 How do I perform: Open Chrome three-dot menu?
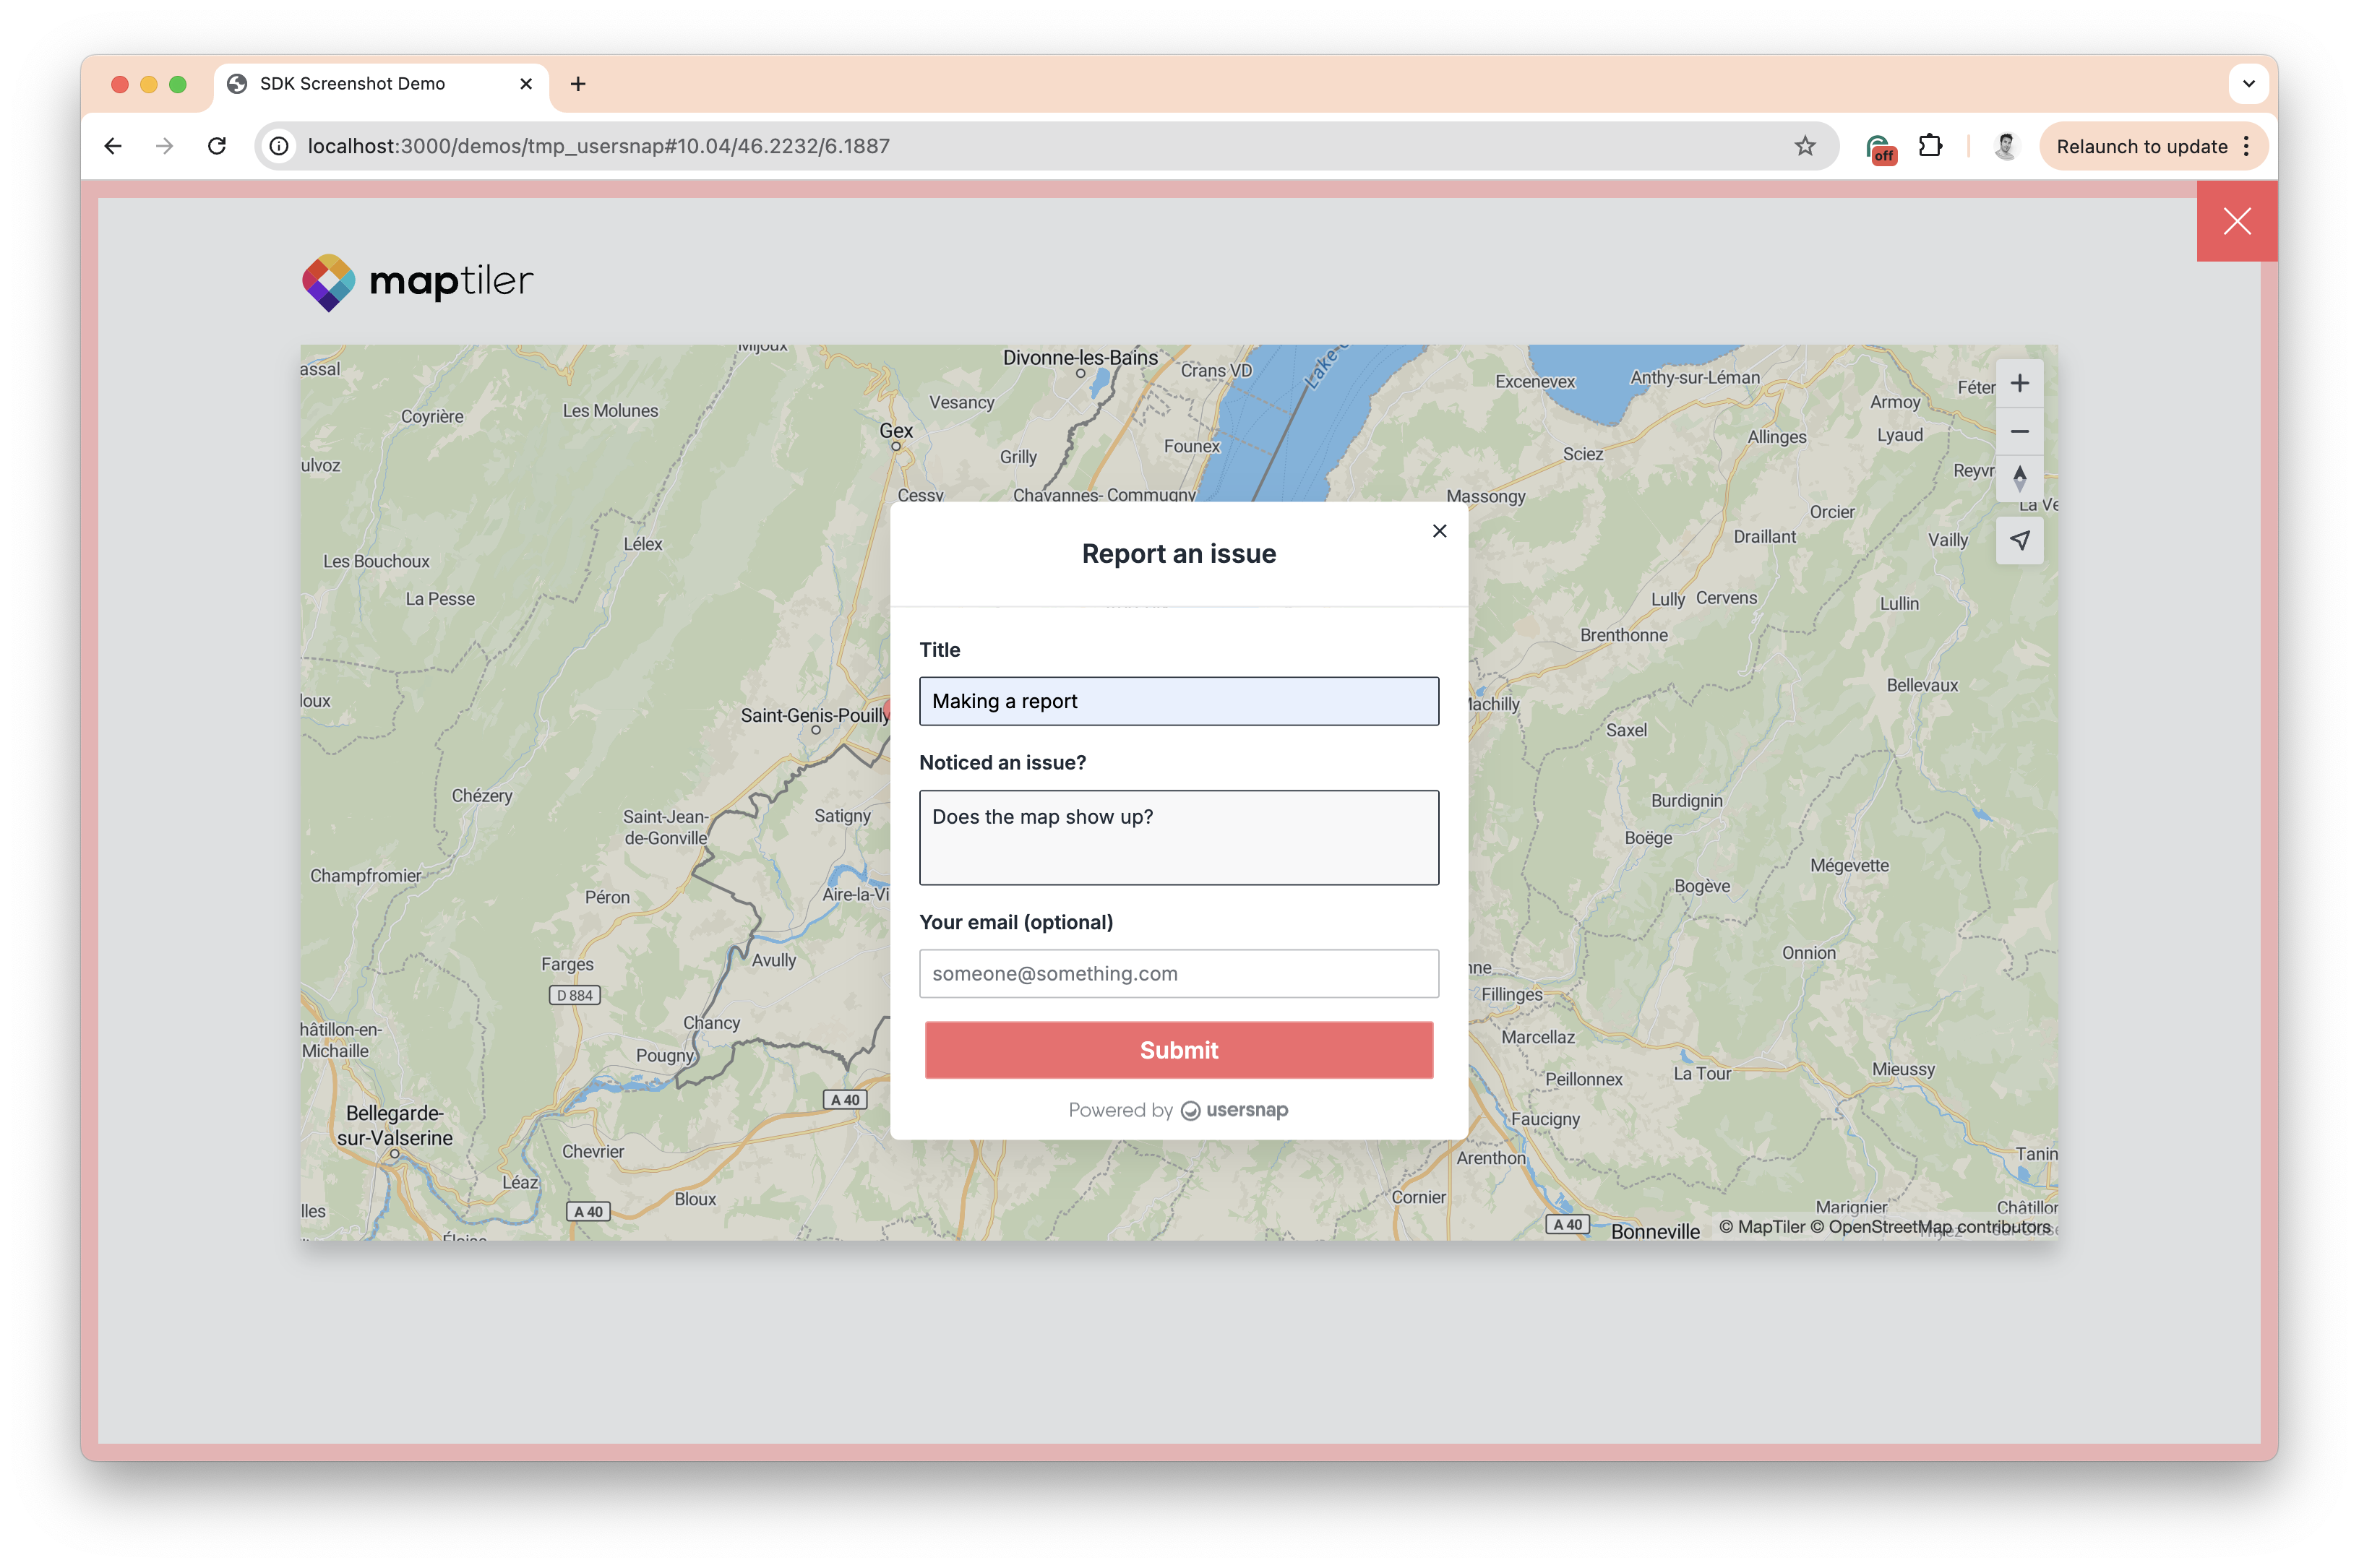pyautogui.click(x=2246, y=146)
